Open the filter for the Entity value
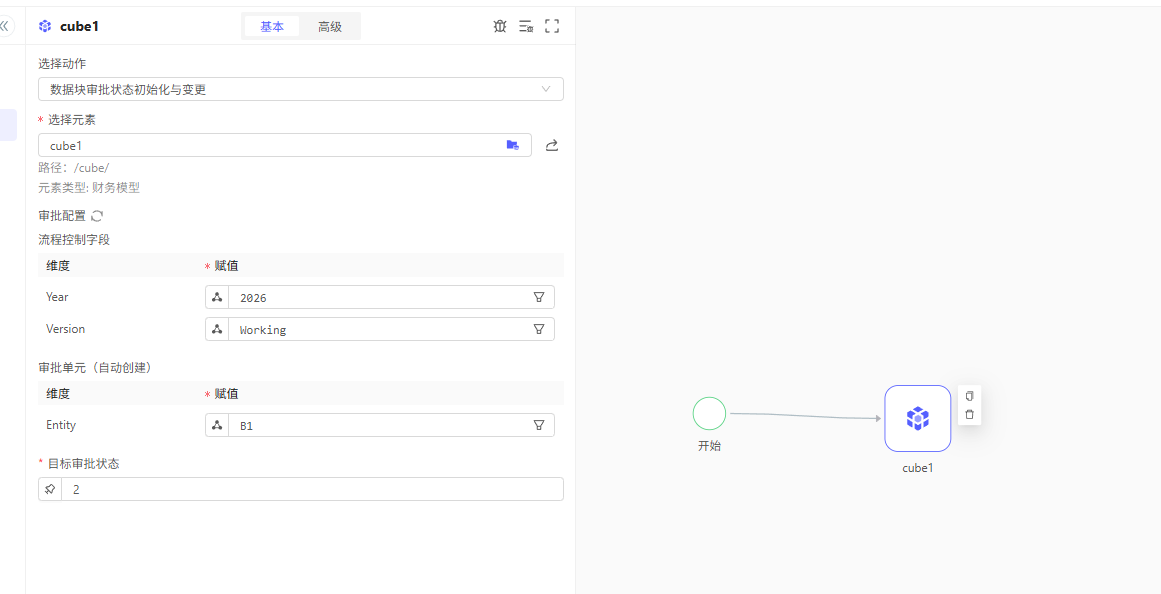 (x=539, y=425)
